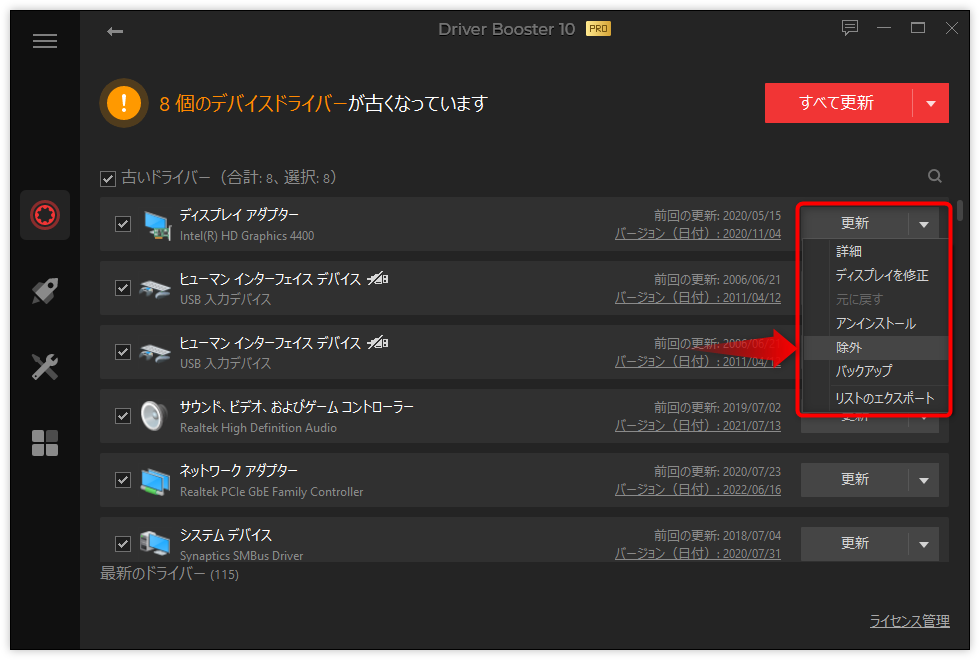
Task: Open the Action Center grid icon
Action: pos(45,443)
